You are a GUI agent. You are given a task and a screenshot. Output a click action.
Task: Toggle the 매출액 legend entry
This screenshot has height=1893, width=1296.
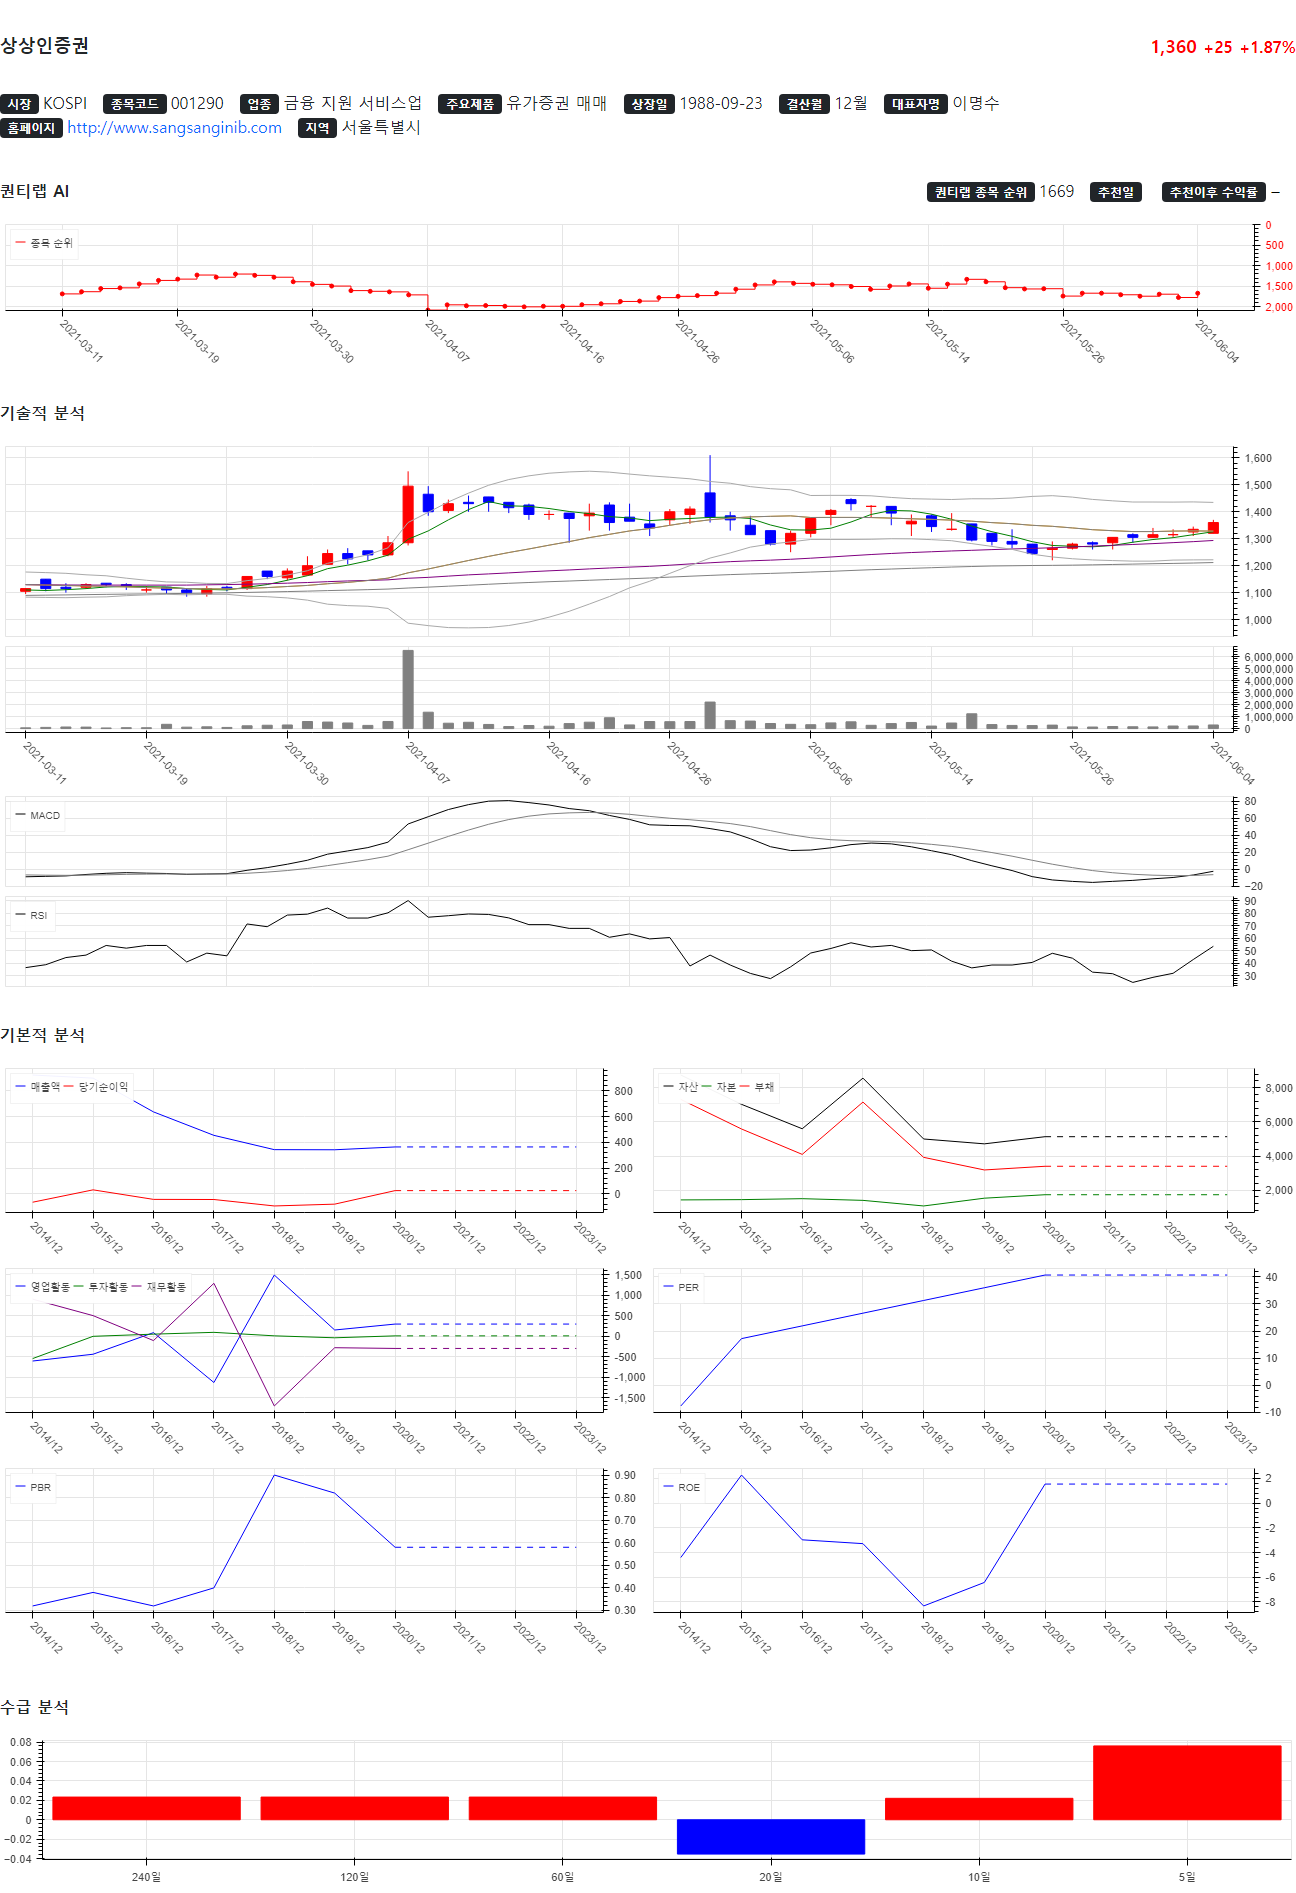coord(38,1087)
